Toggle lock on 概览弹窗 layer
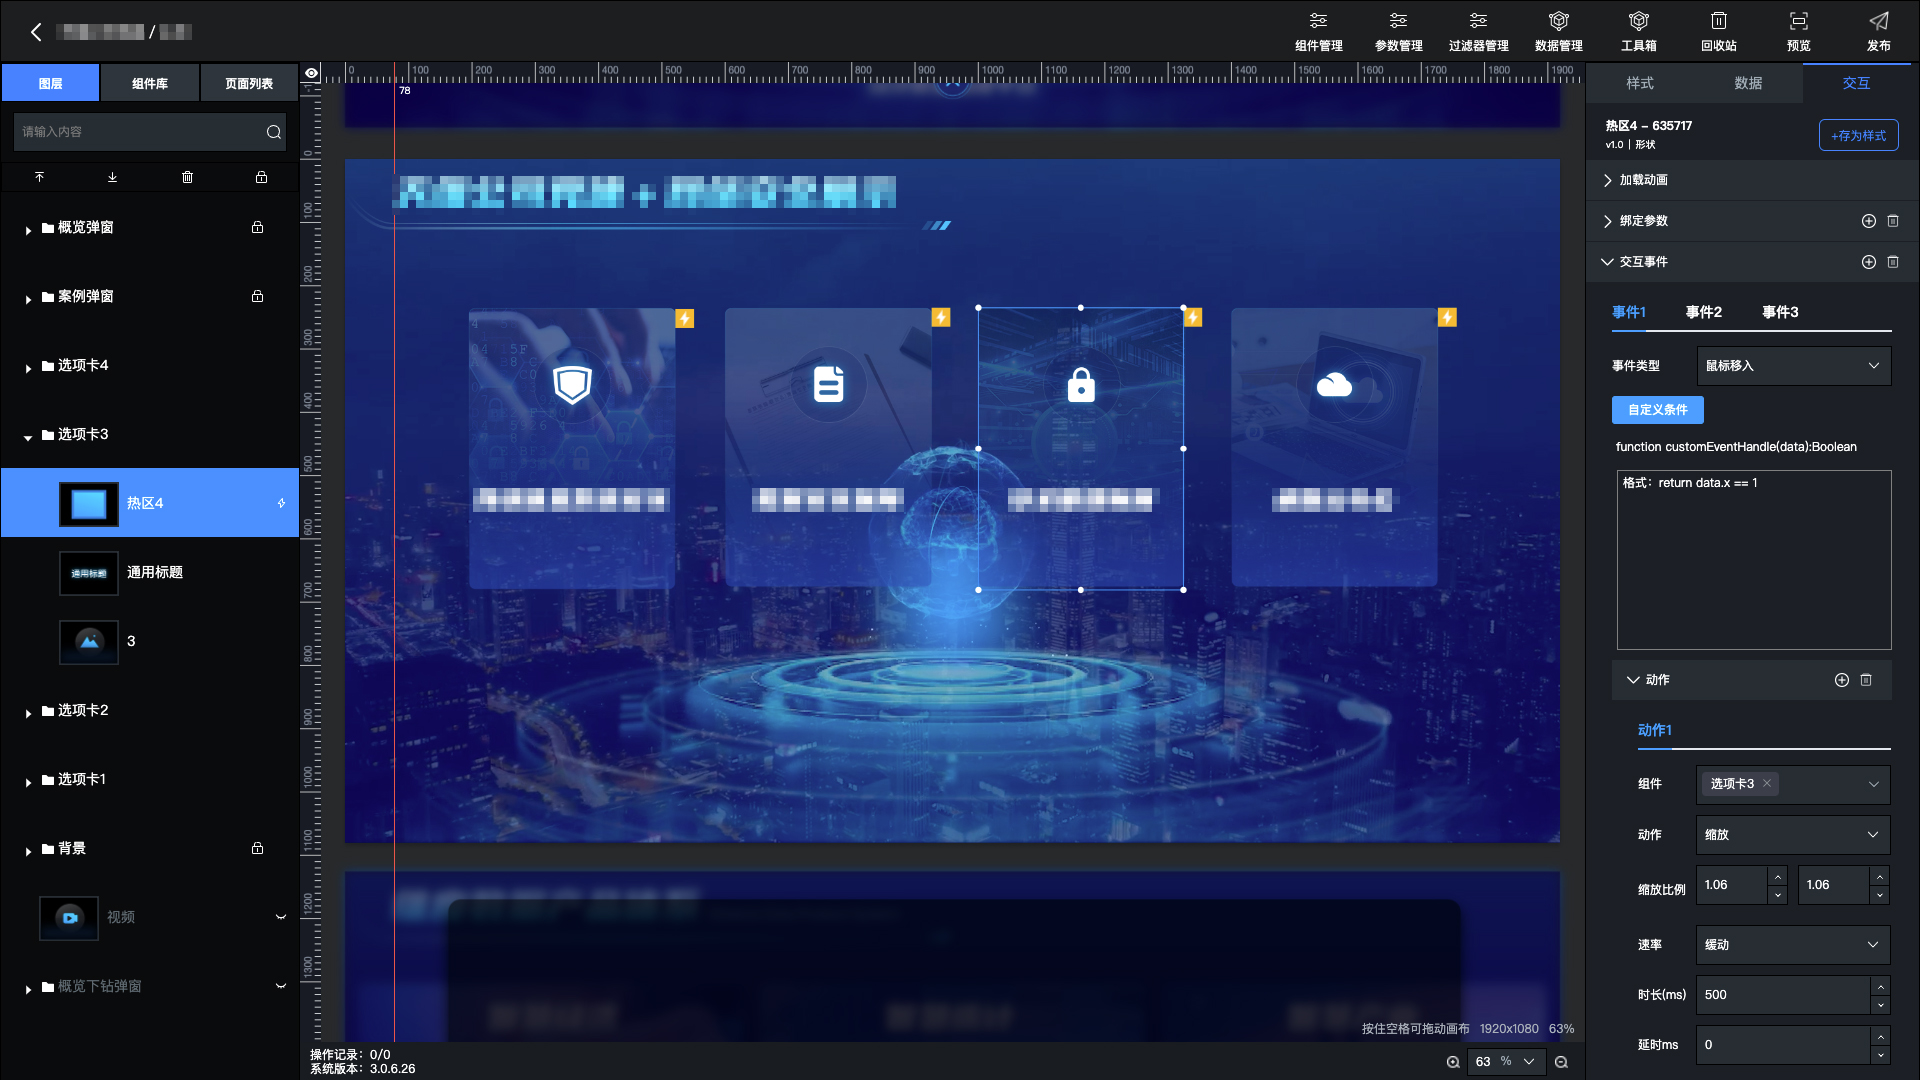The width and height of the screenshot is (1920, 1080). coord(257,227)
